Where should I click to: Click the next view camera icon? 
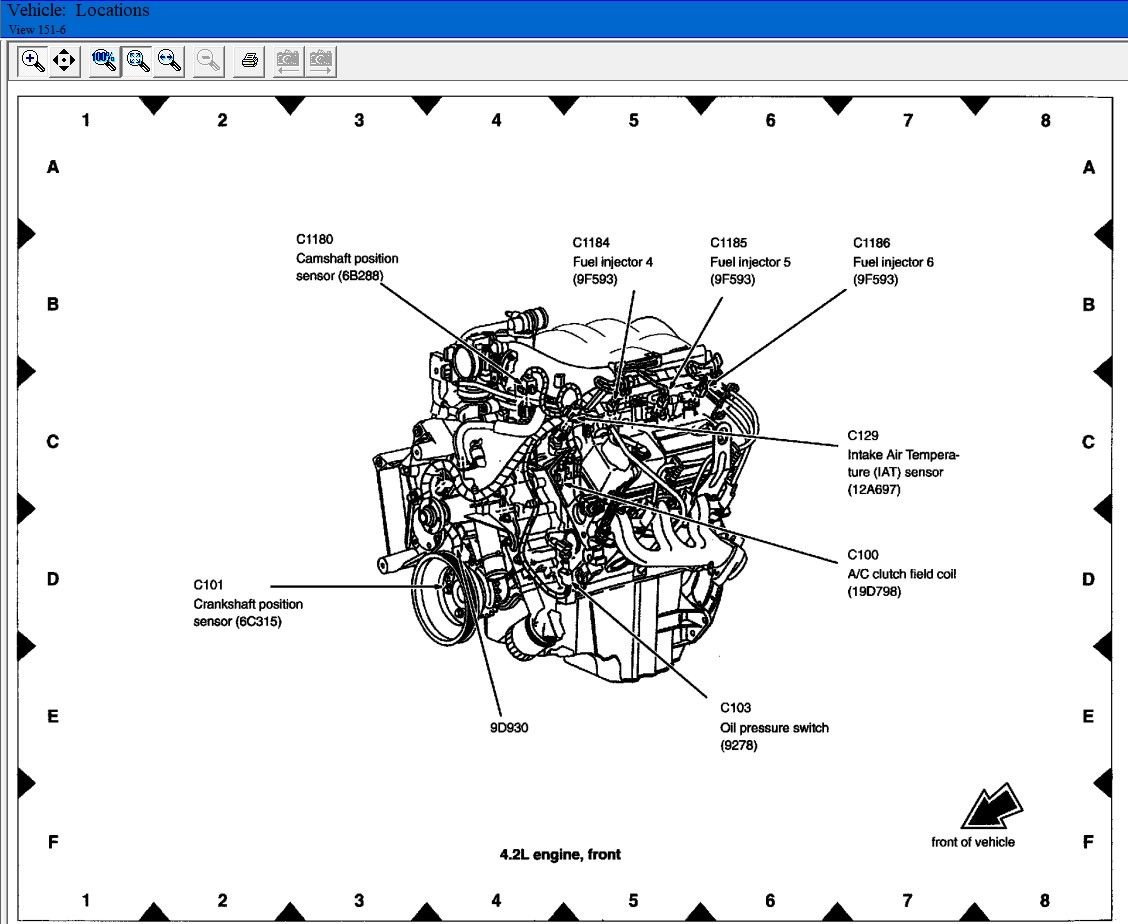coord(321,61)
